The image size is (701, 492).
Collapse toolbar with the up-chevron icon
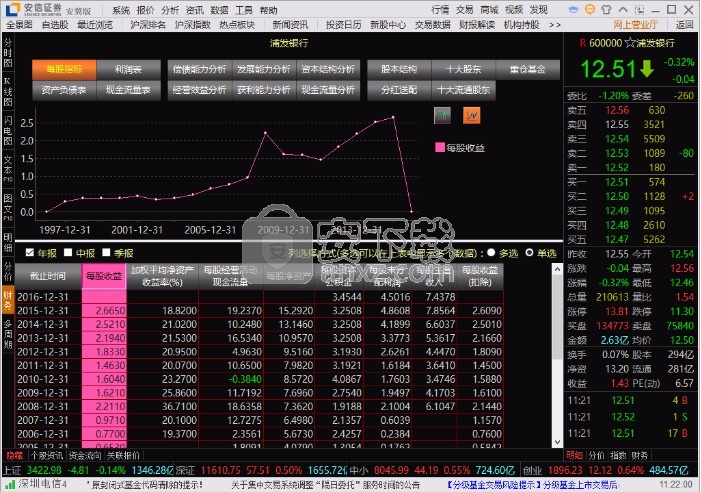coord(623,9)
